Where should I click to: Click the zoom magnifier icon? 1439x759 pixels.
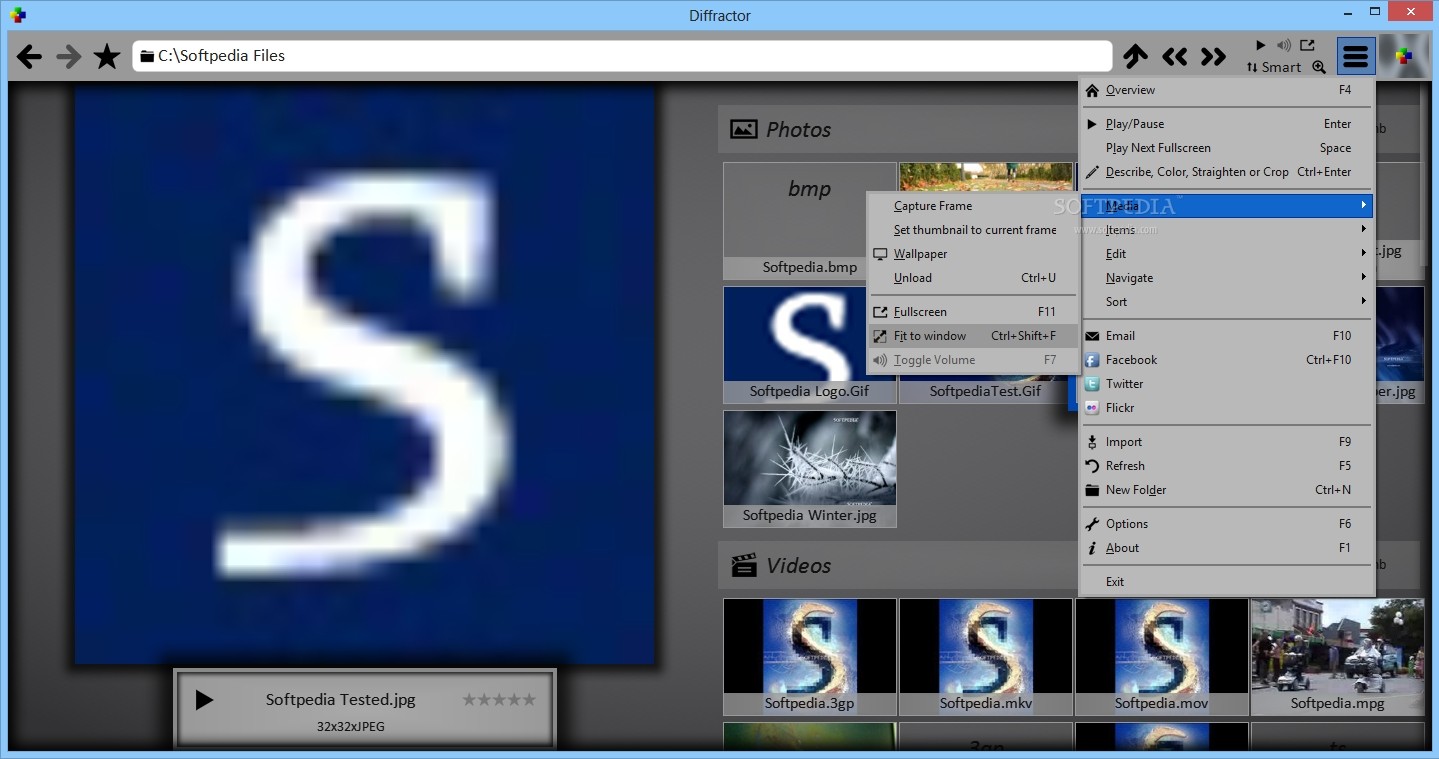click(1319, 67)
